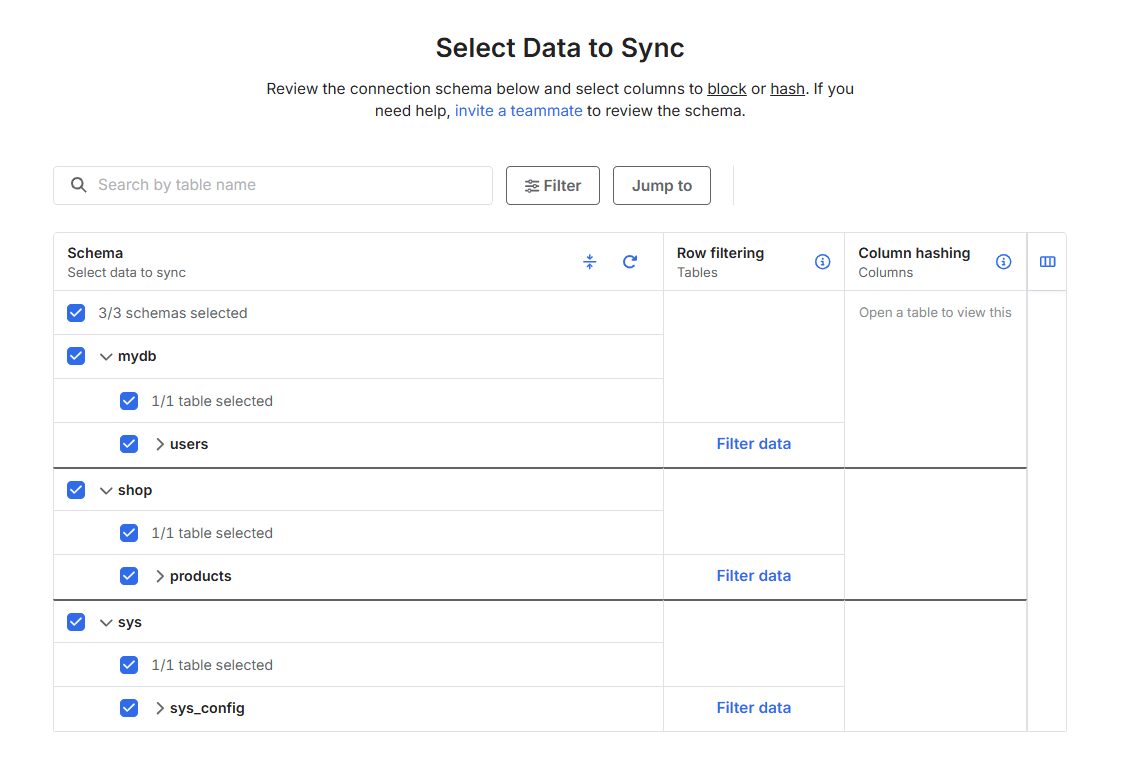Expand the sys_config table columns

pos(160,708)
